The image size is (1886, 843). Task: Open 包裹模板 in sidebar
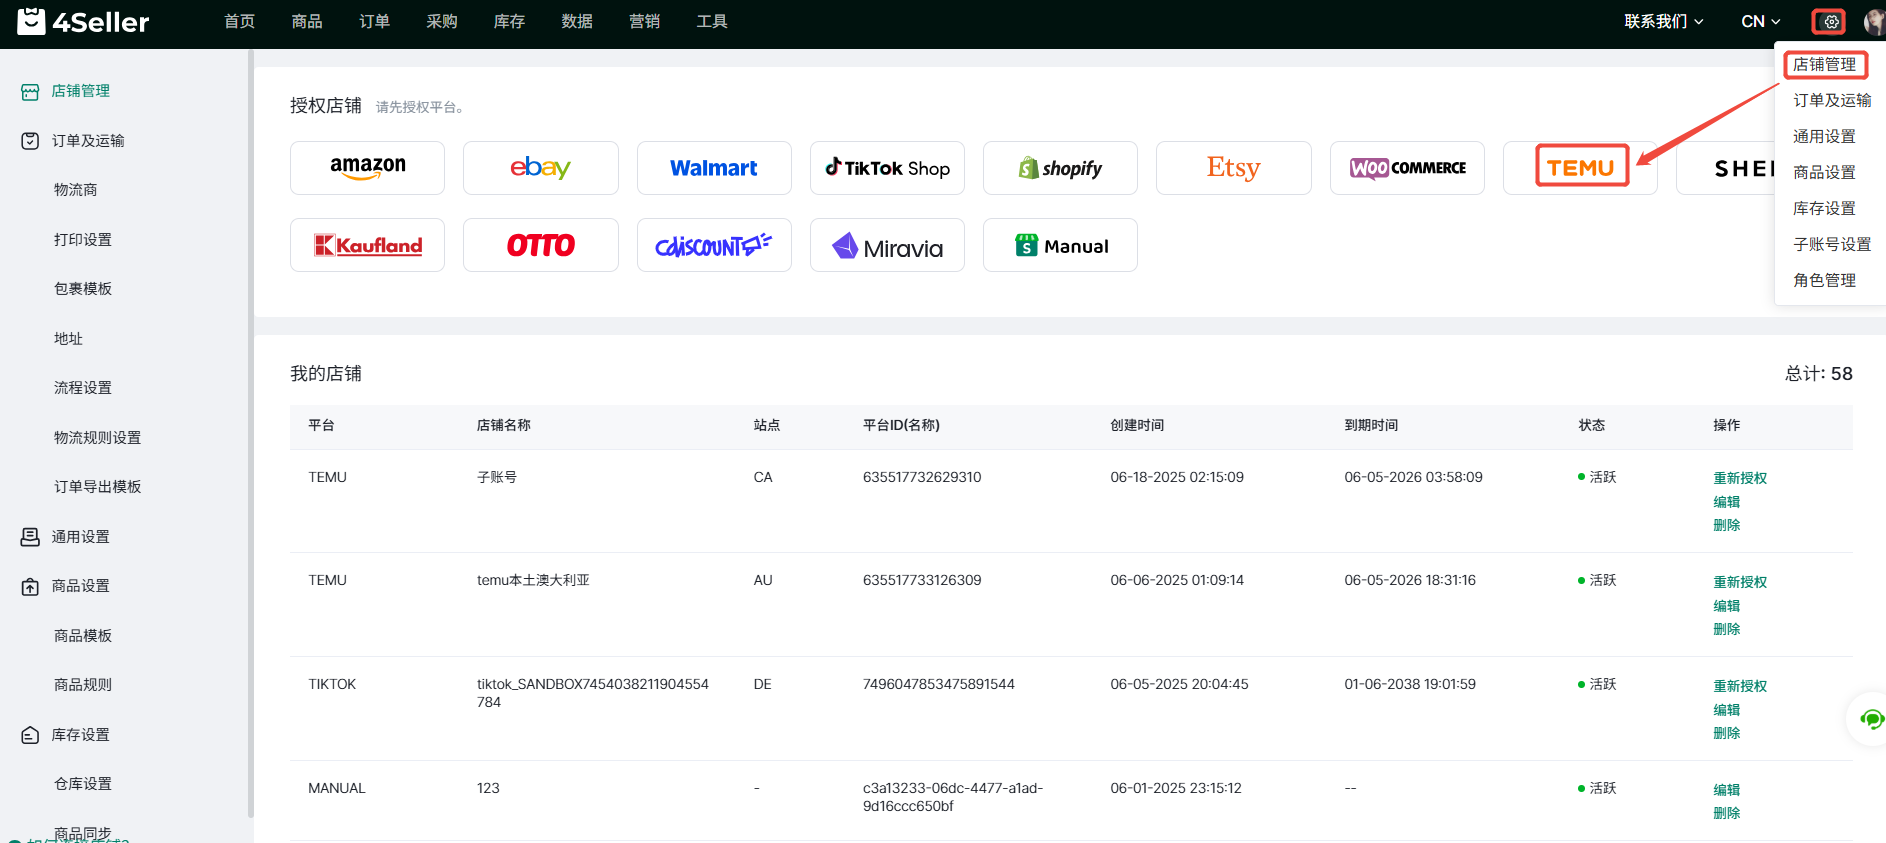click(83, 289)
